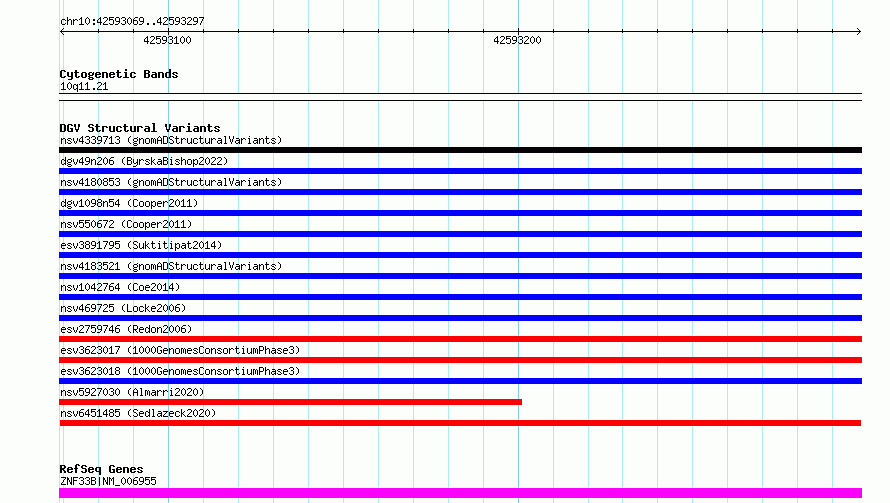Click the short red nsv5927030 bar
Viewport: 890px width, 503px height.
(290, 402)
